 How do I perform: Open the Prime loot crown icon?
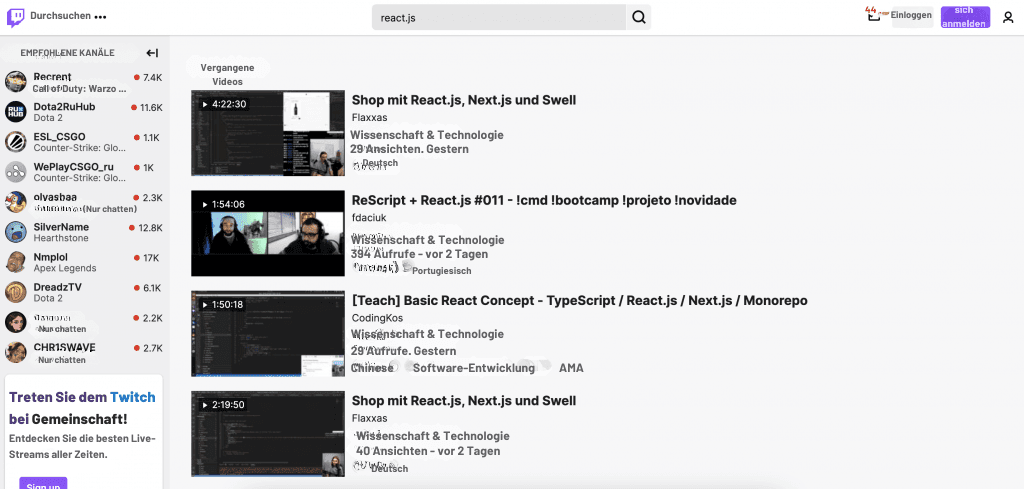tap(872, 15)
